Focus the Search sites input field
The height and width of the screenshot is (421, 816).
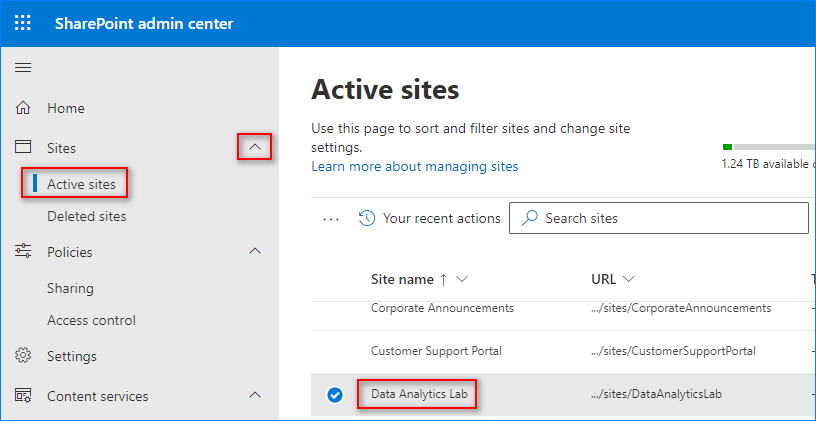pos(658,218)
